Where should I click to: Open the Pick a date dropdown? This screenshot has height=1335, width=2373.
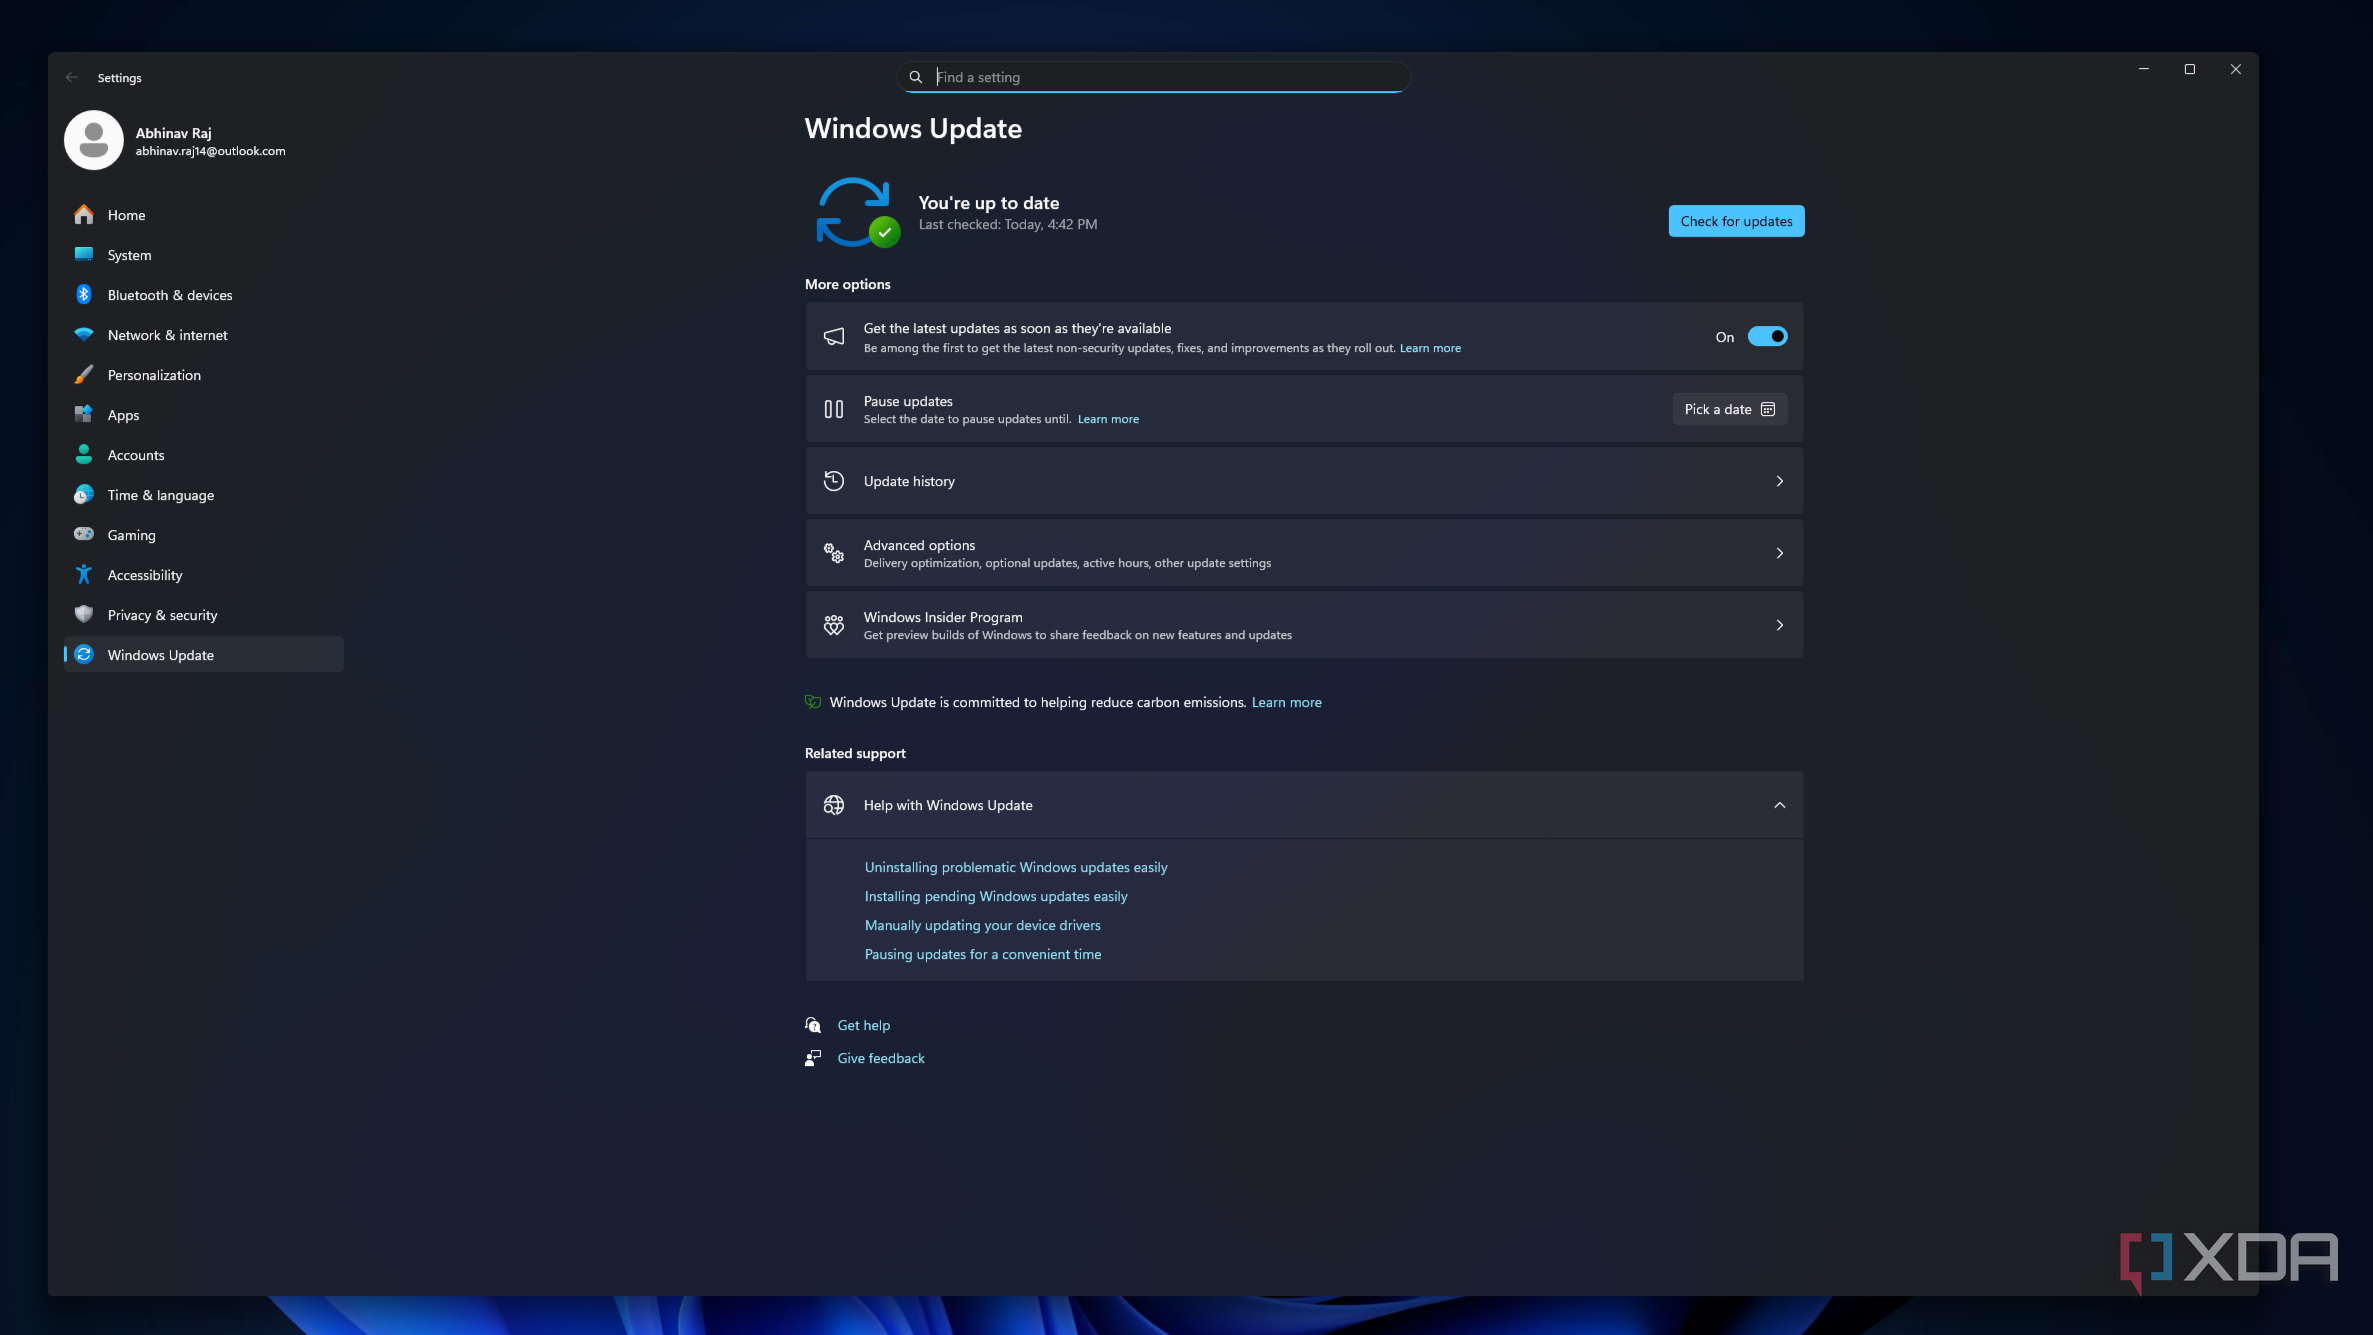(x=1730, y=409)
